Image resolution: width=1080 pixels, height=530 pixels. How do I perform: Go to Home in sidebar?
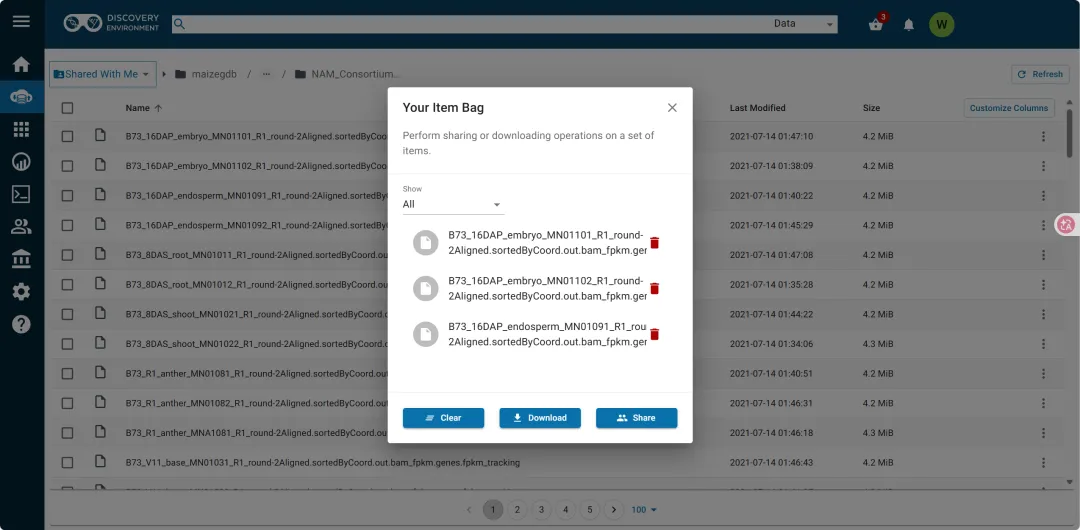click(x=21, y=65)
